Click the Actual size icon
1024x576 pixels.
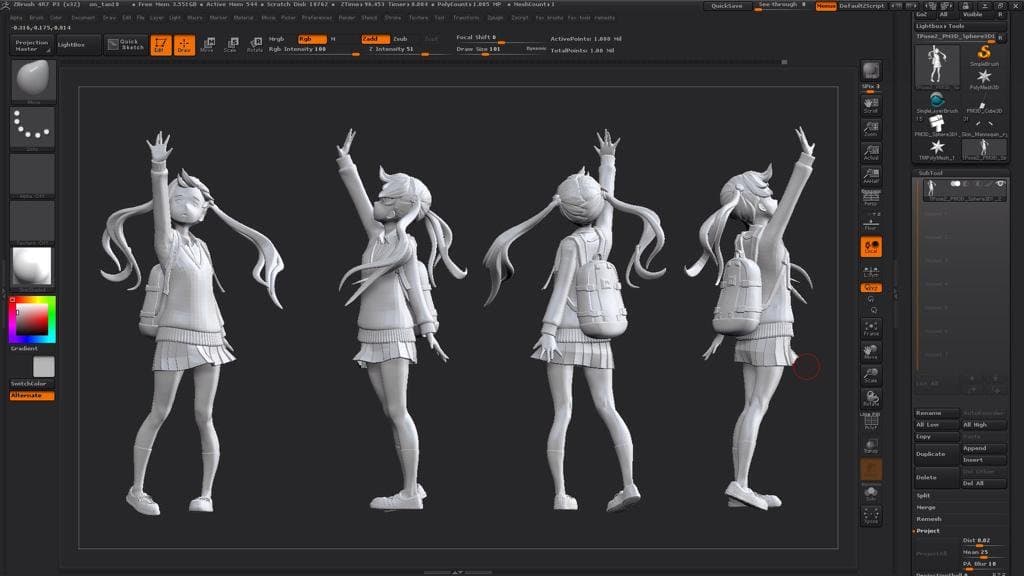tap(871, 152)
